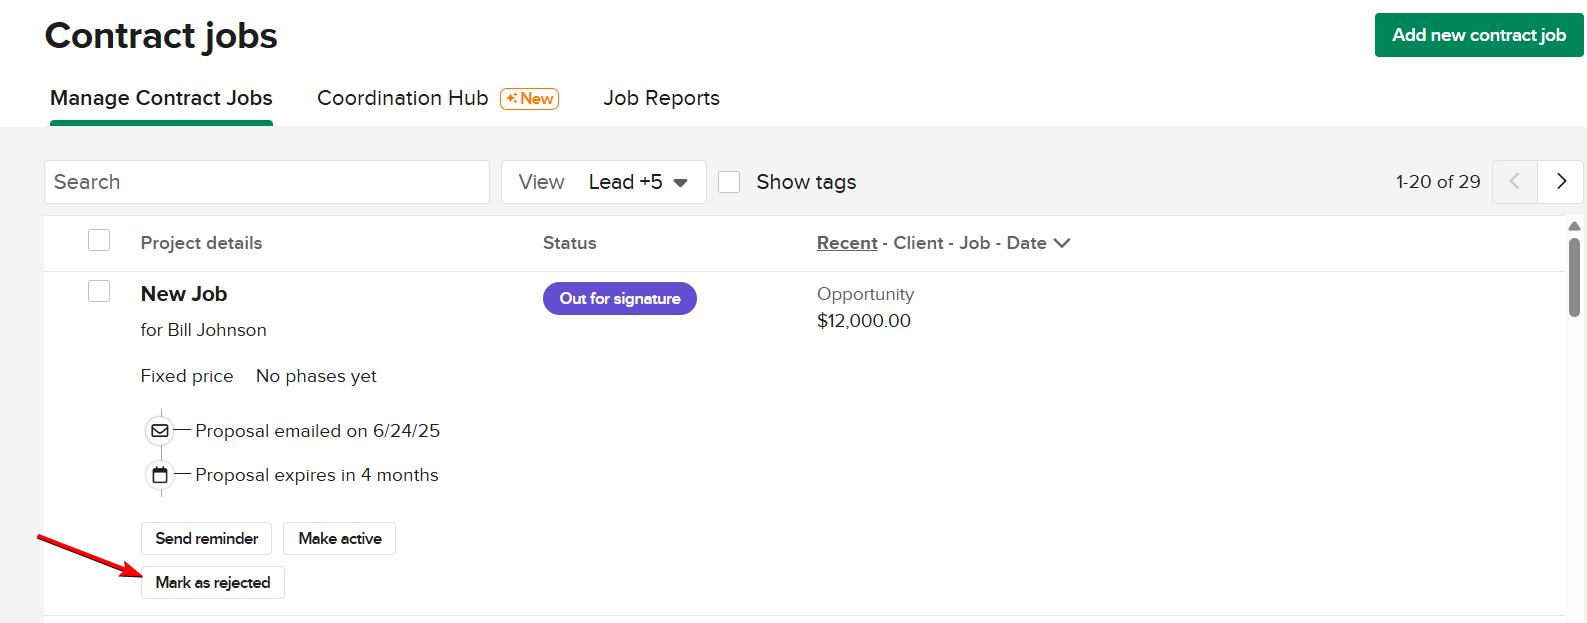Viewport: 1587px width, 623px height.
Task: Open the Job Reports tab
Action: (x=661, y=98)
